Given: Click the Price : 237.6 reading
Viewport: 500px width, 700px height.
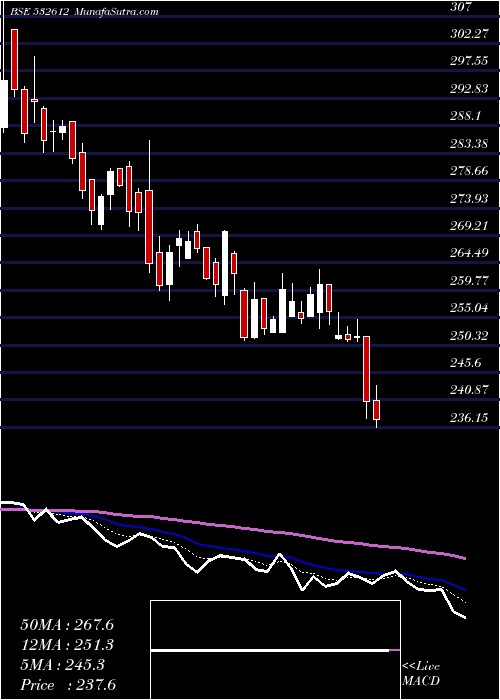Looking at the screenshot, I should pos(69,685).
